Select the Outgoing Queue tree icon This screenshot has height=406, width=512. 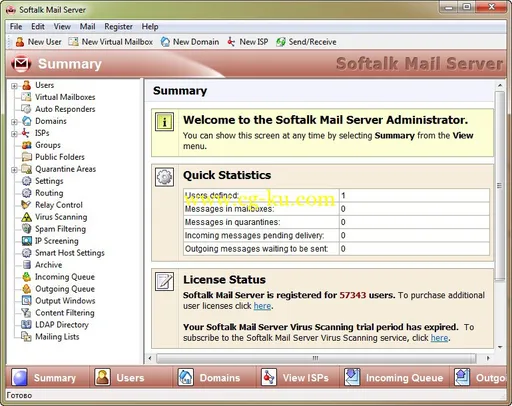(27, 289)
